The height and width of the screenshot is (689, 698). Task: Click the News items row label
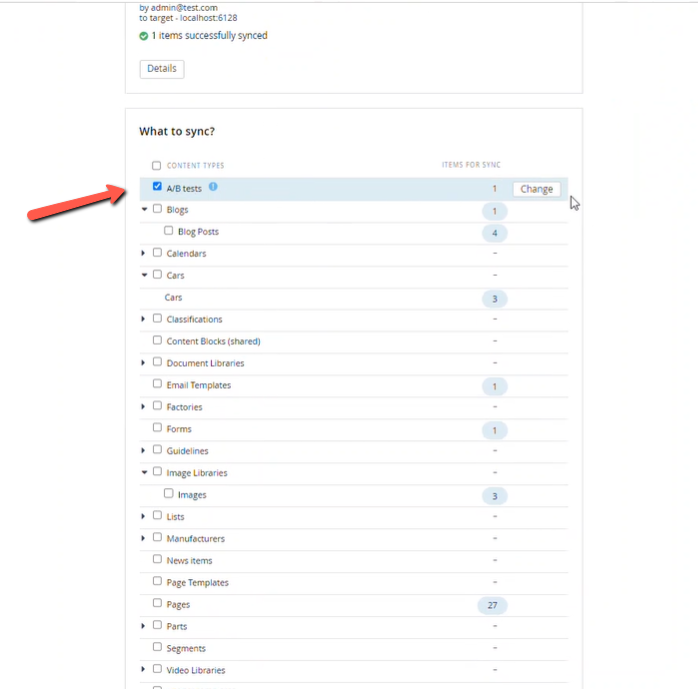pos(189,561)
